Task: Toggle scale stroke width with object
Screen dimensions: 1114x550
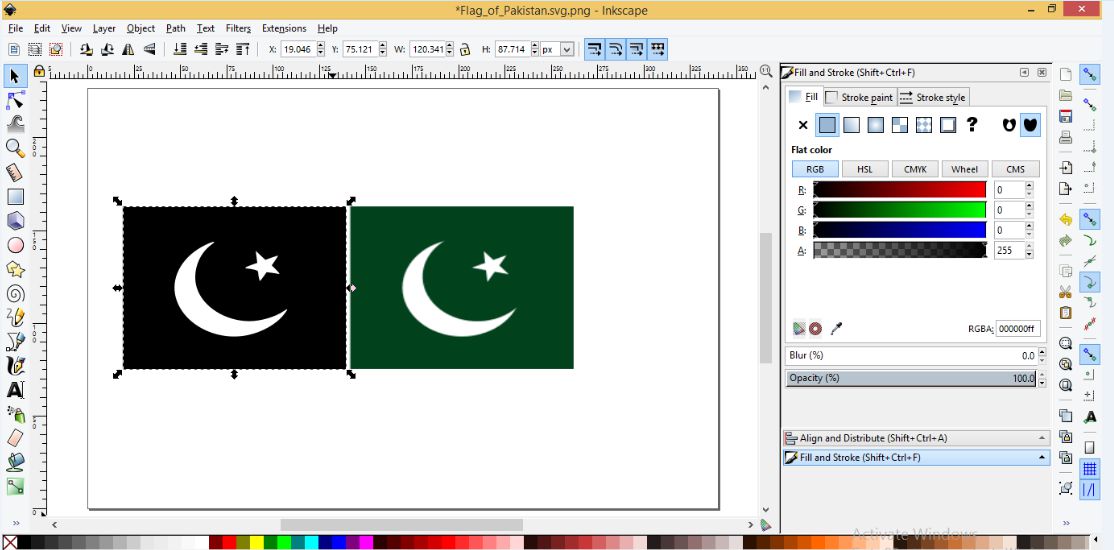Action: pyautogui.click(x=594, y=49)
